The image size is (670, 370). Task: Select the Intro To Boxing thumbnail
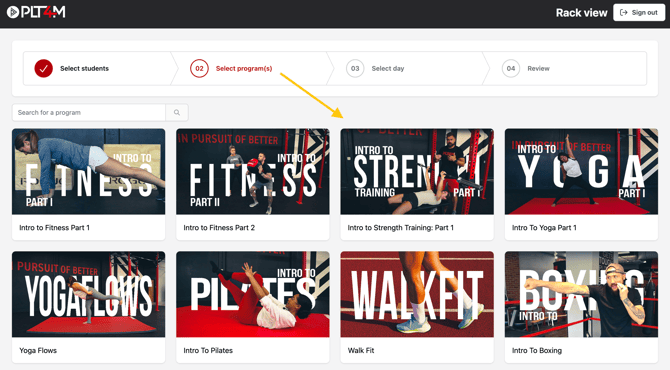pyautogui.click(x=581, y=294)
